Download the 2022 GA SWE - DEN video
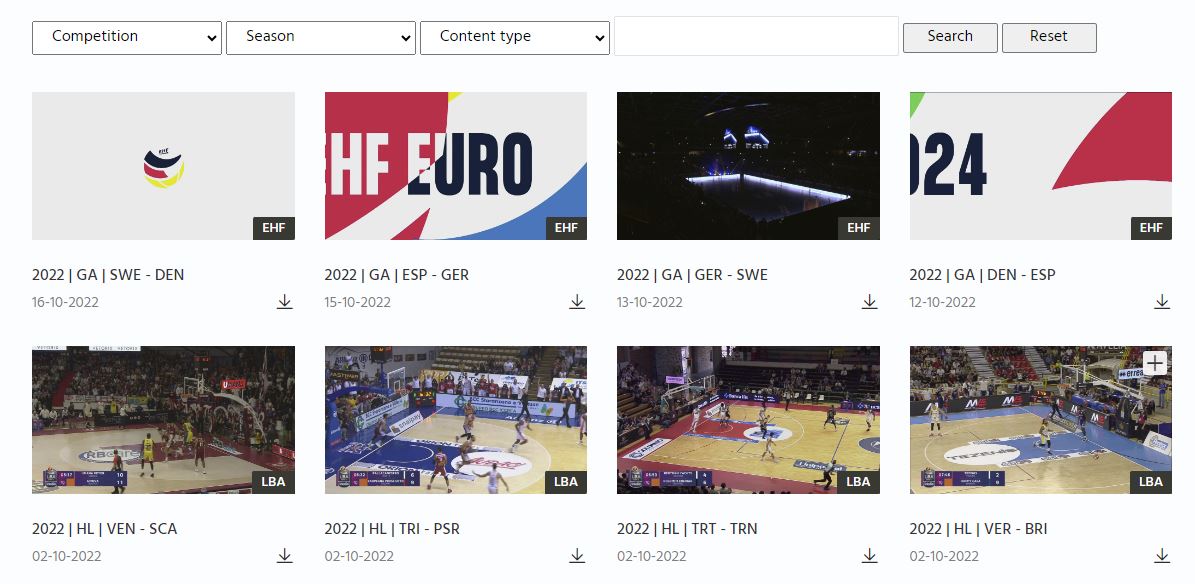Screen dimensions: 1195x584 284,301
